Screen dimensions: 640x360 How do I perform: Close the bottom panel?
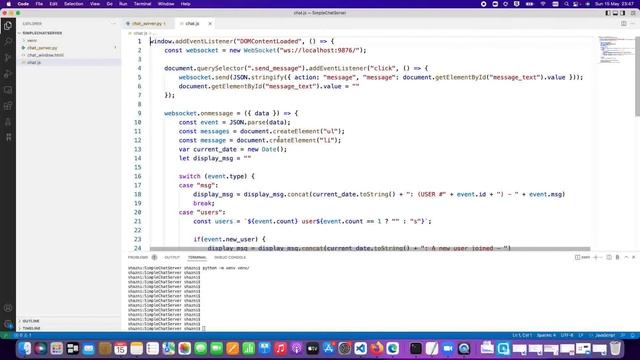tap(634, 257)
